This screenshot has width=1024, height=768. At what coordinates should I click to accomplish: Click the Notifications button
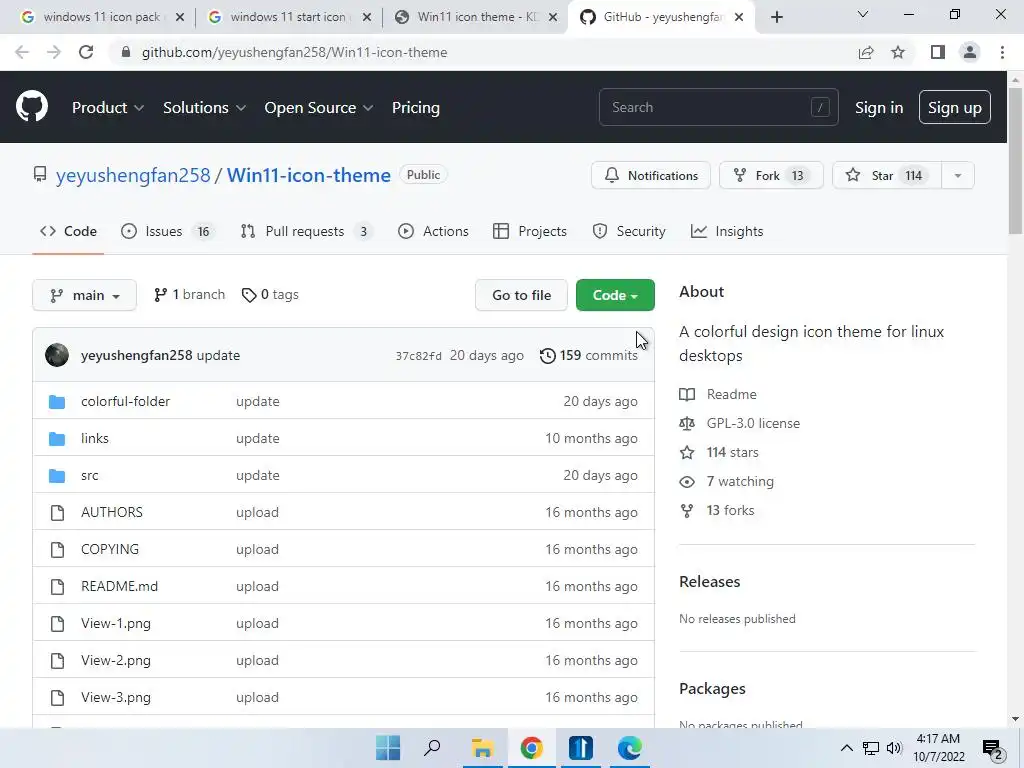pos(650,176)
